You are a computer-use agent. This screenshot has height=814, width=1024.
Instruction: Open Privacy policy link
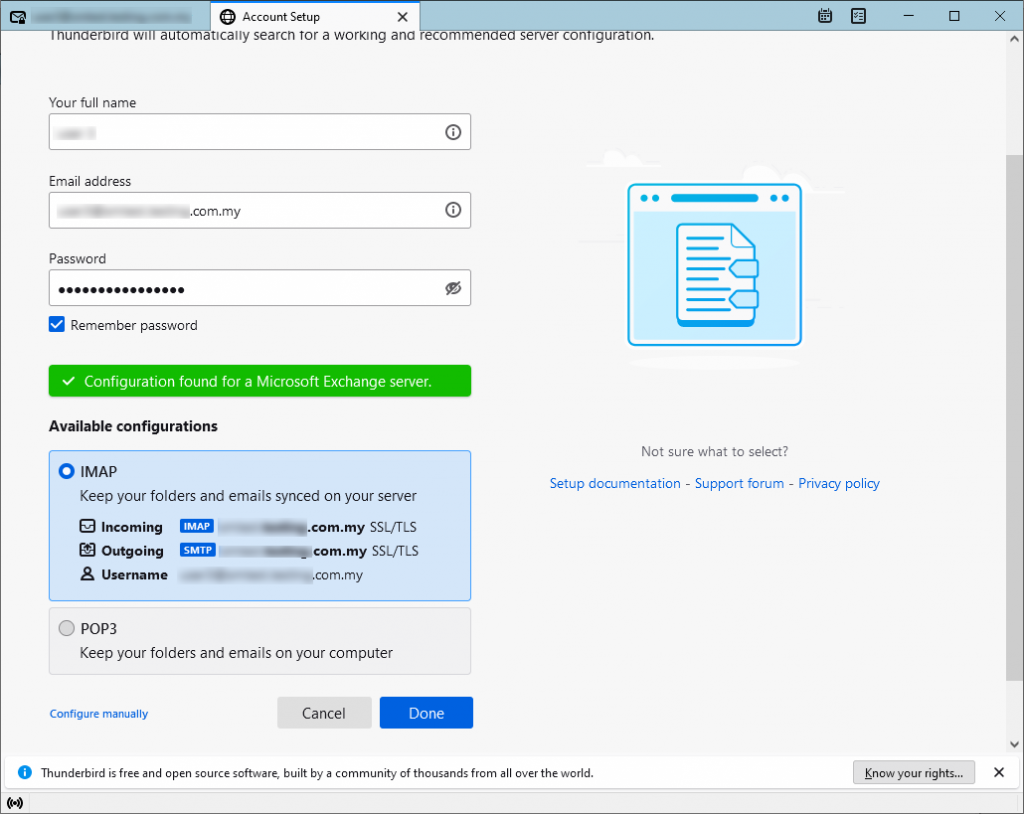(x=839, y=483)
